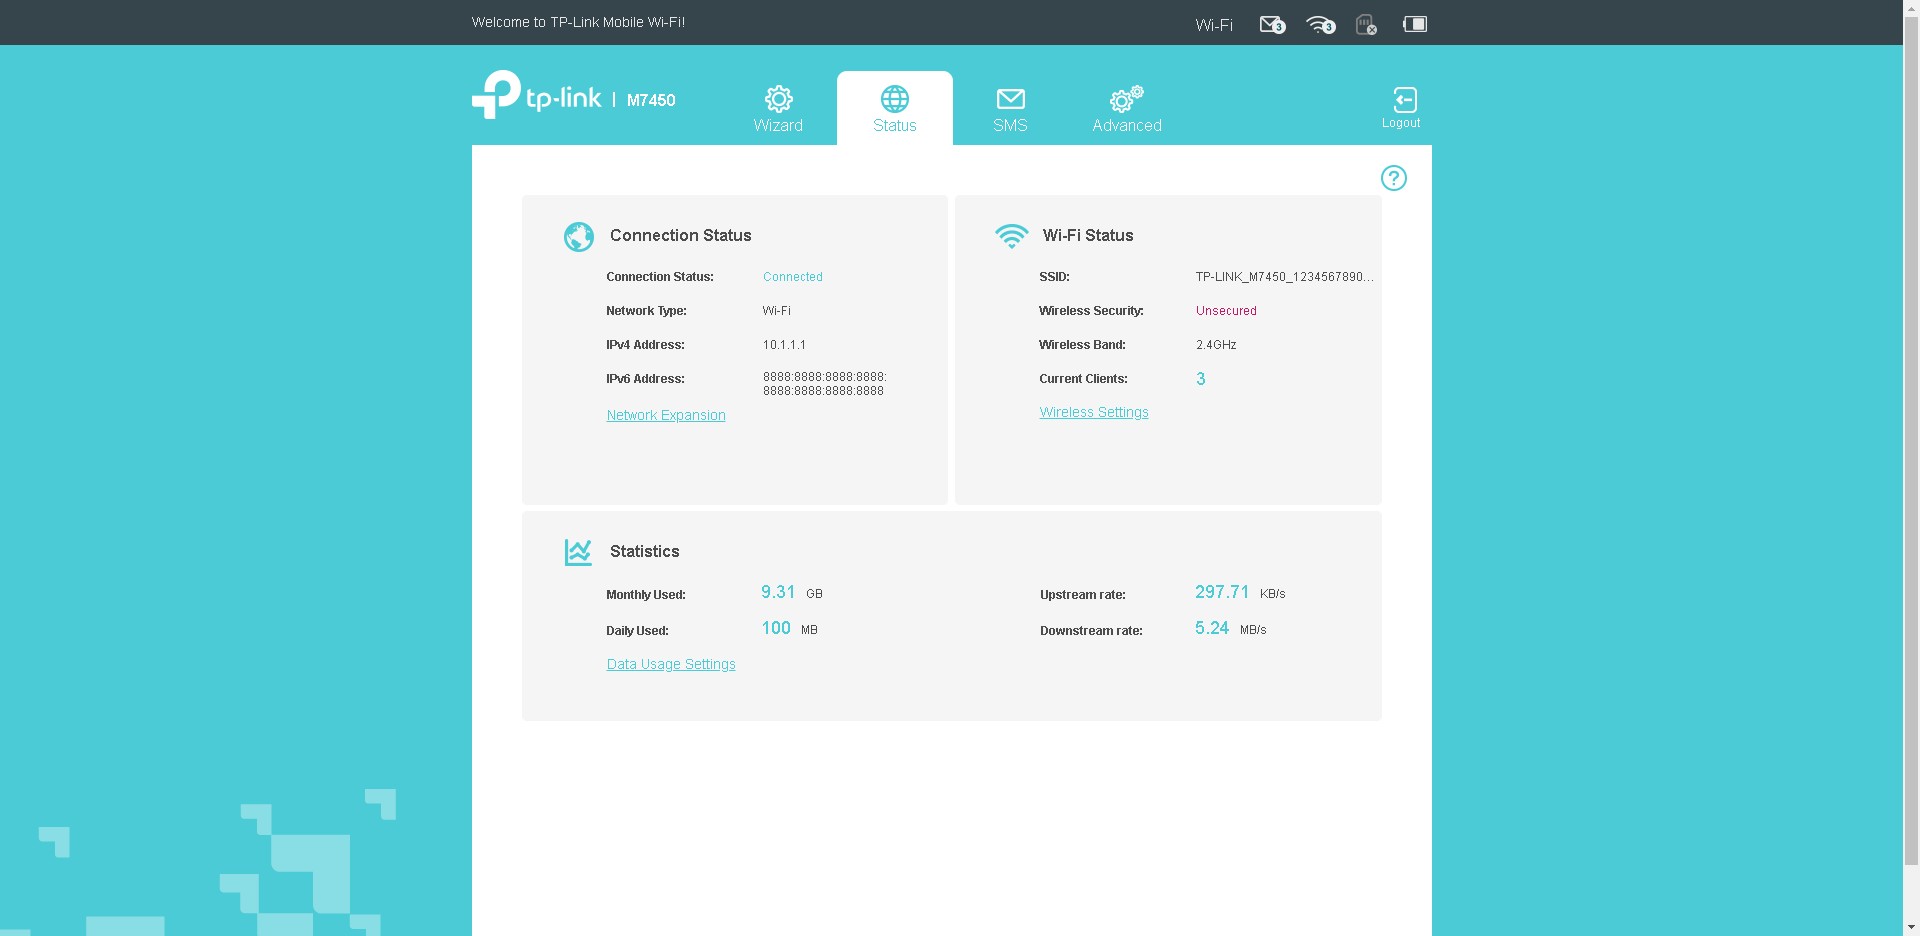Open the SMS tab
Image resolution: width=1920 pixels, height=936 pixels.
(1010, 109)
